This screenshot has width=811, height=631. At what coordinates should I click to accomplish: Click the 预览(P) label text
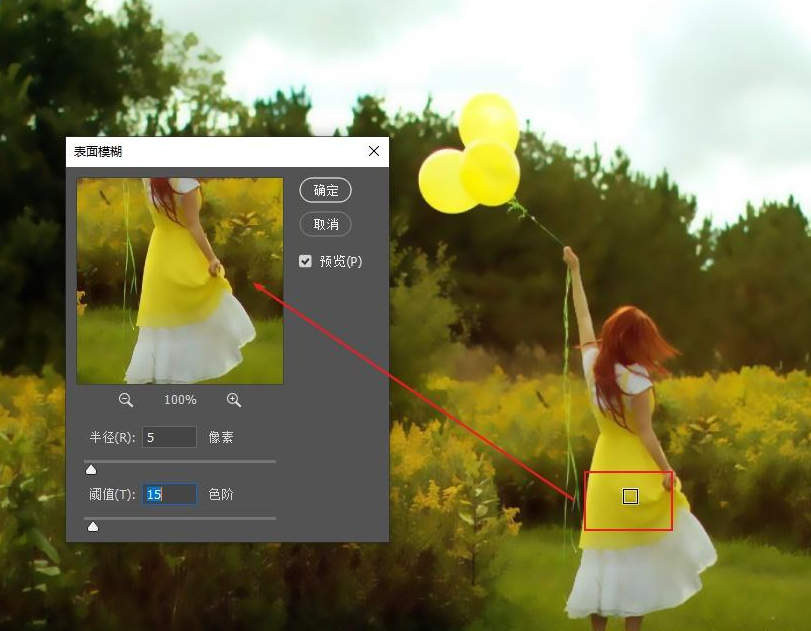pos(340,261)
